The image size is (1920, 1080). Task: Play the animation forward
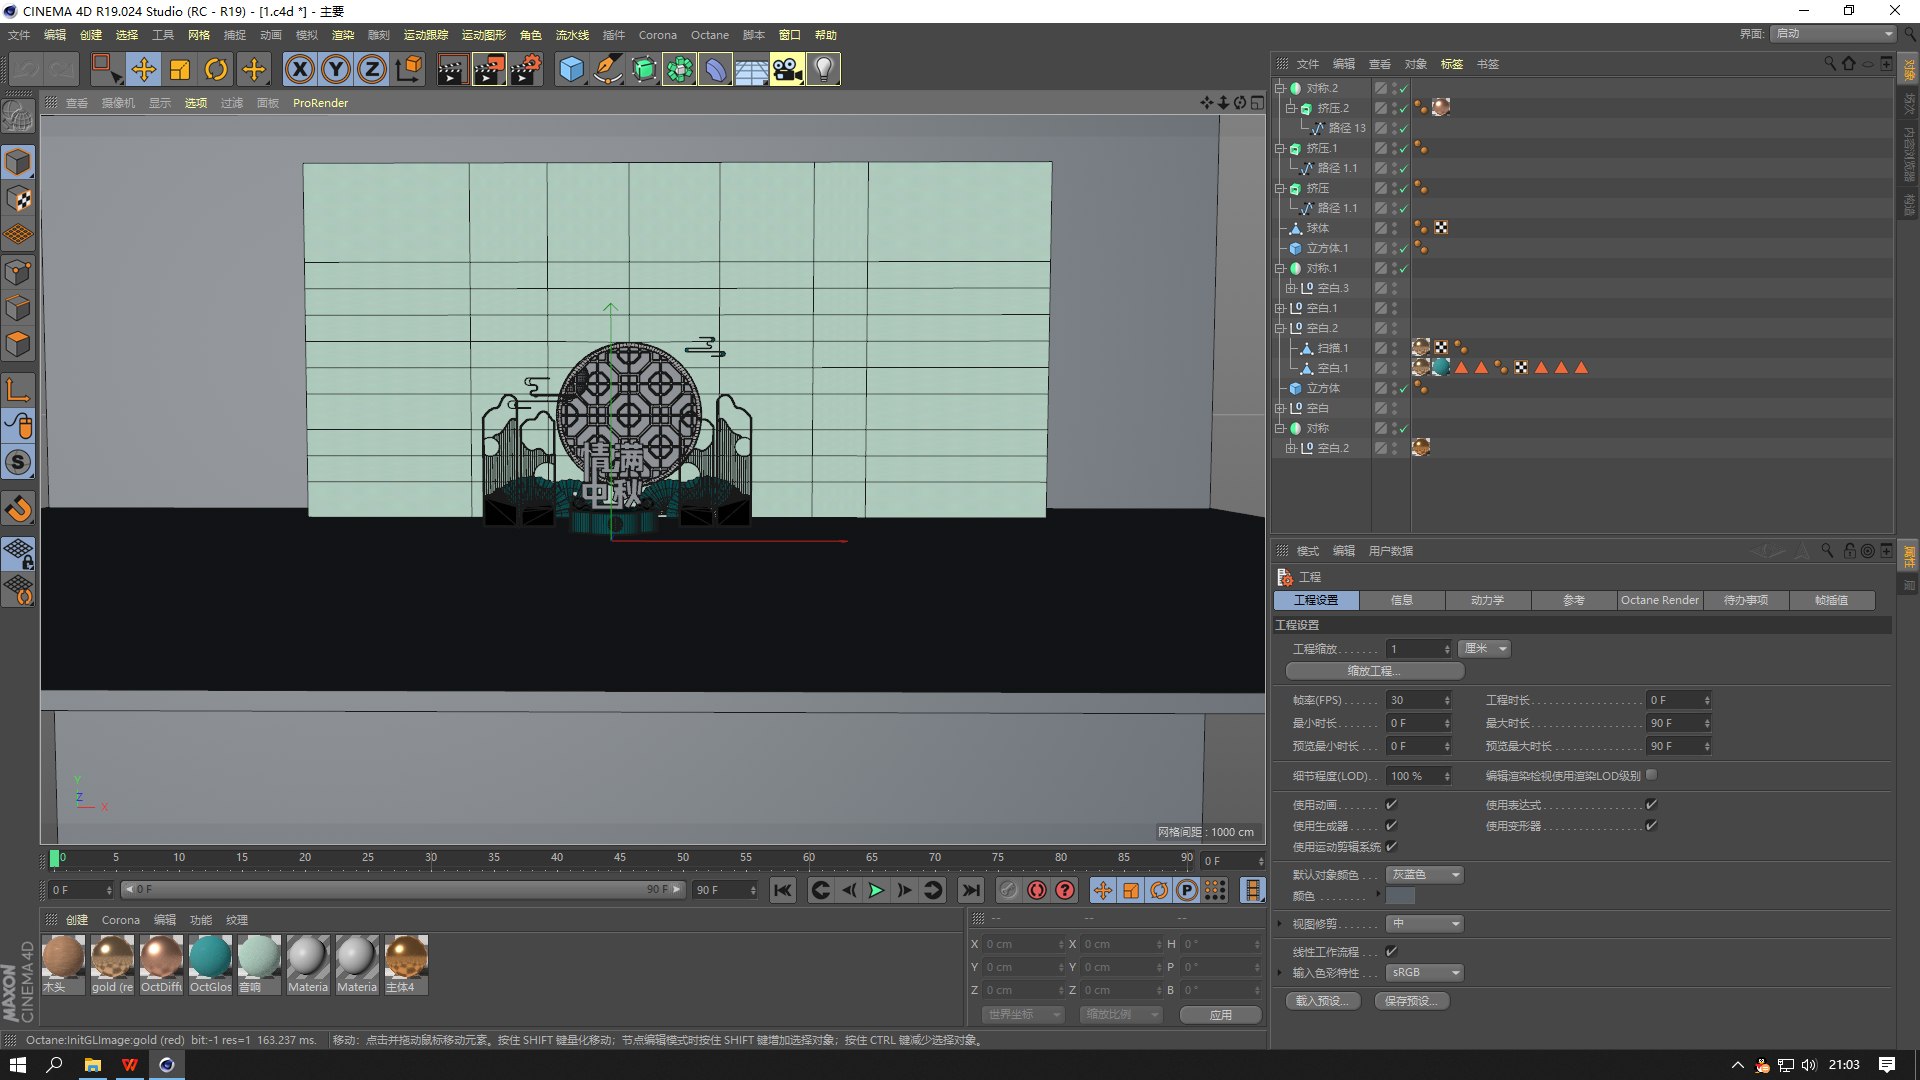[x=876, y=890]
